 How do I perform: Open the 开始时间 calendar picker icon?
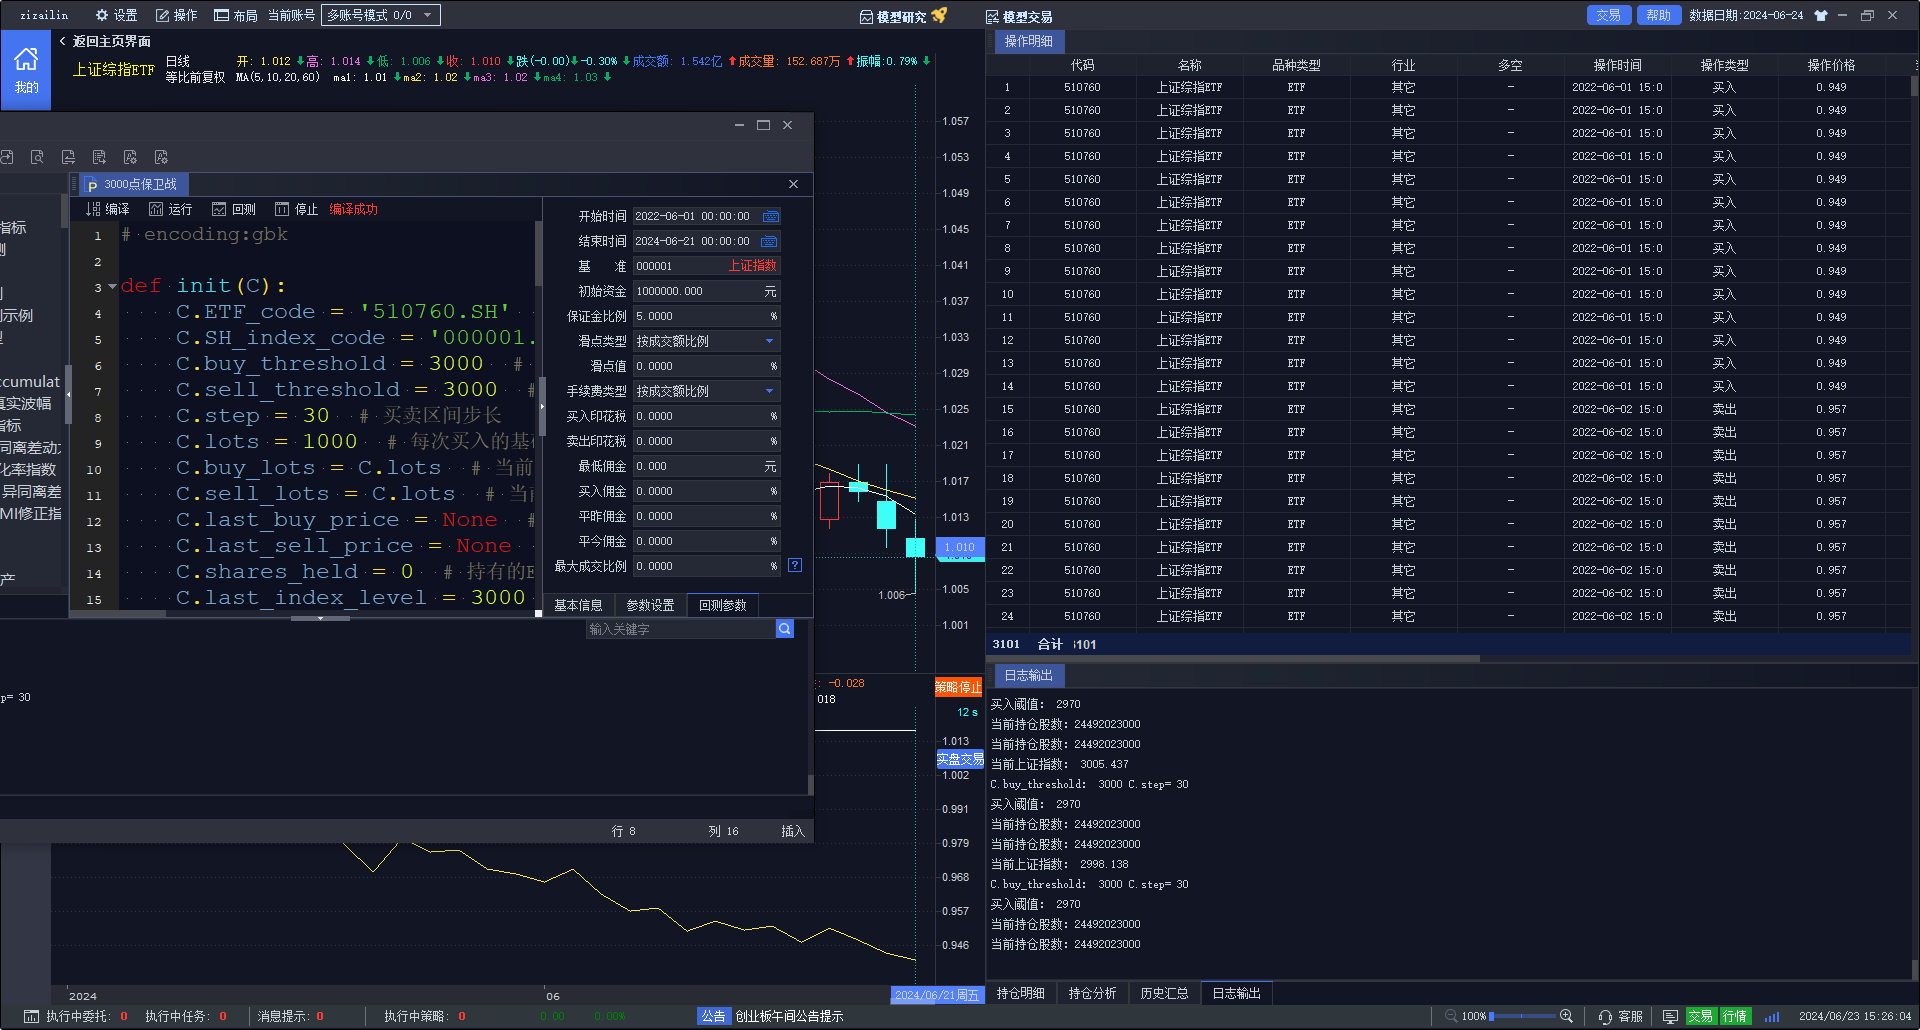(x=770, y=216)
